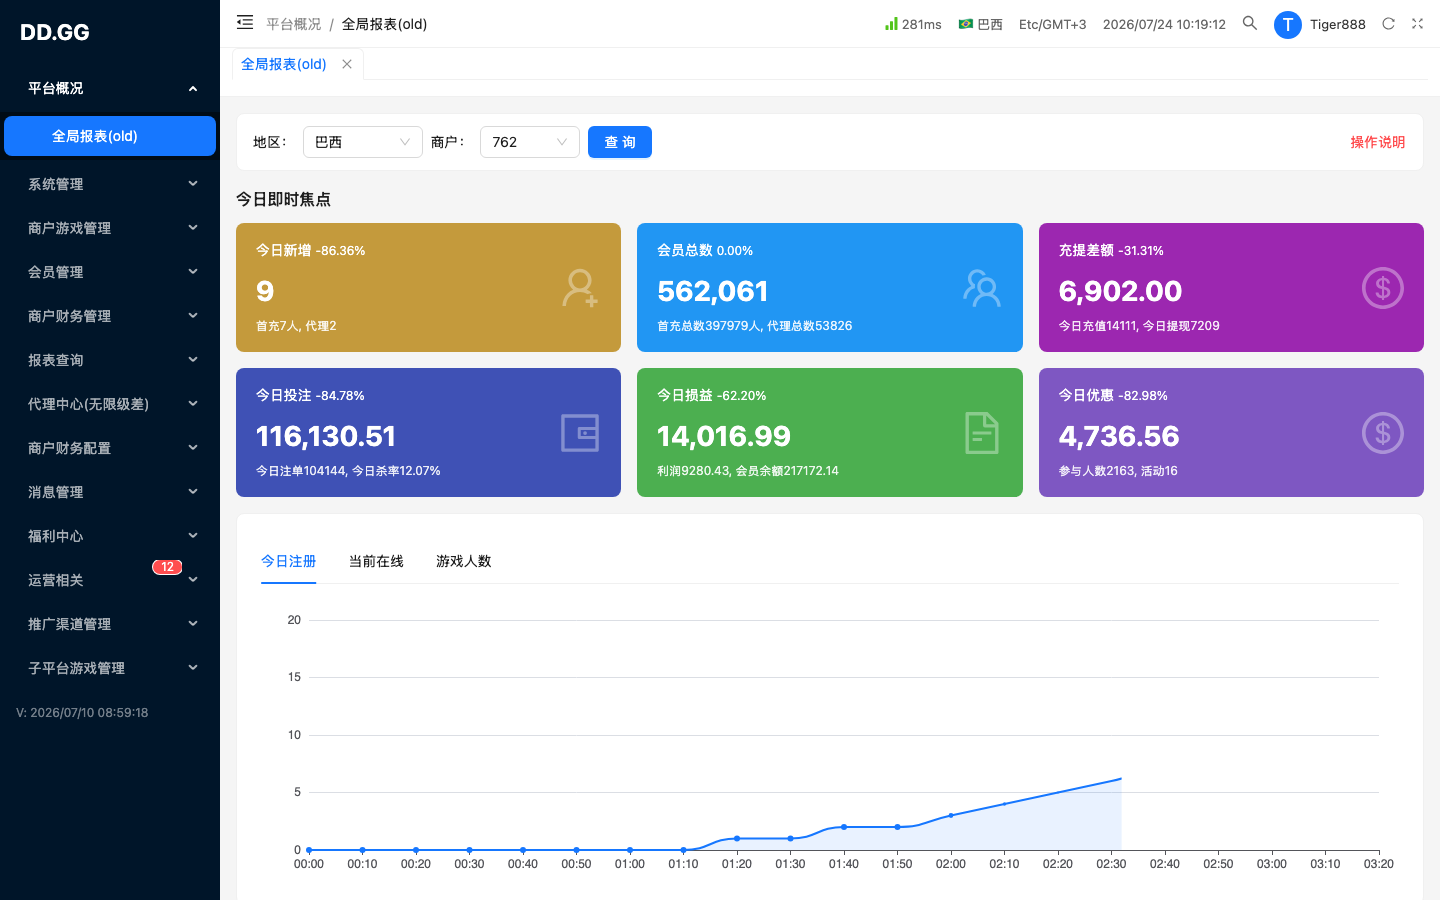Switch to the 当前在线 chart tab
The height and width of the screenshot is (900, 1440).
376,561
